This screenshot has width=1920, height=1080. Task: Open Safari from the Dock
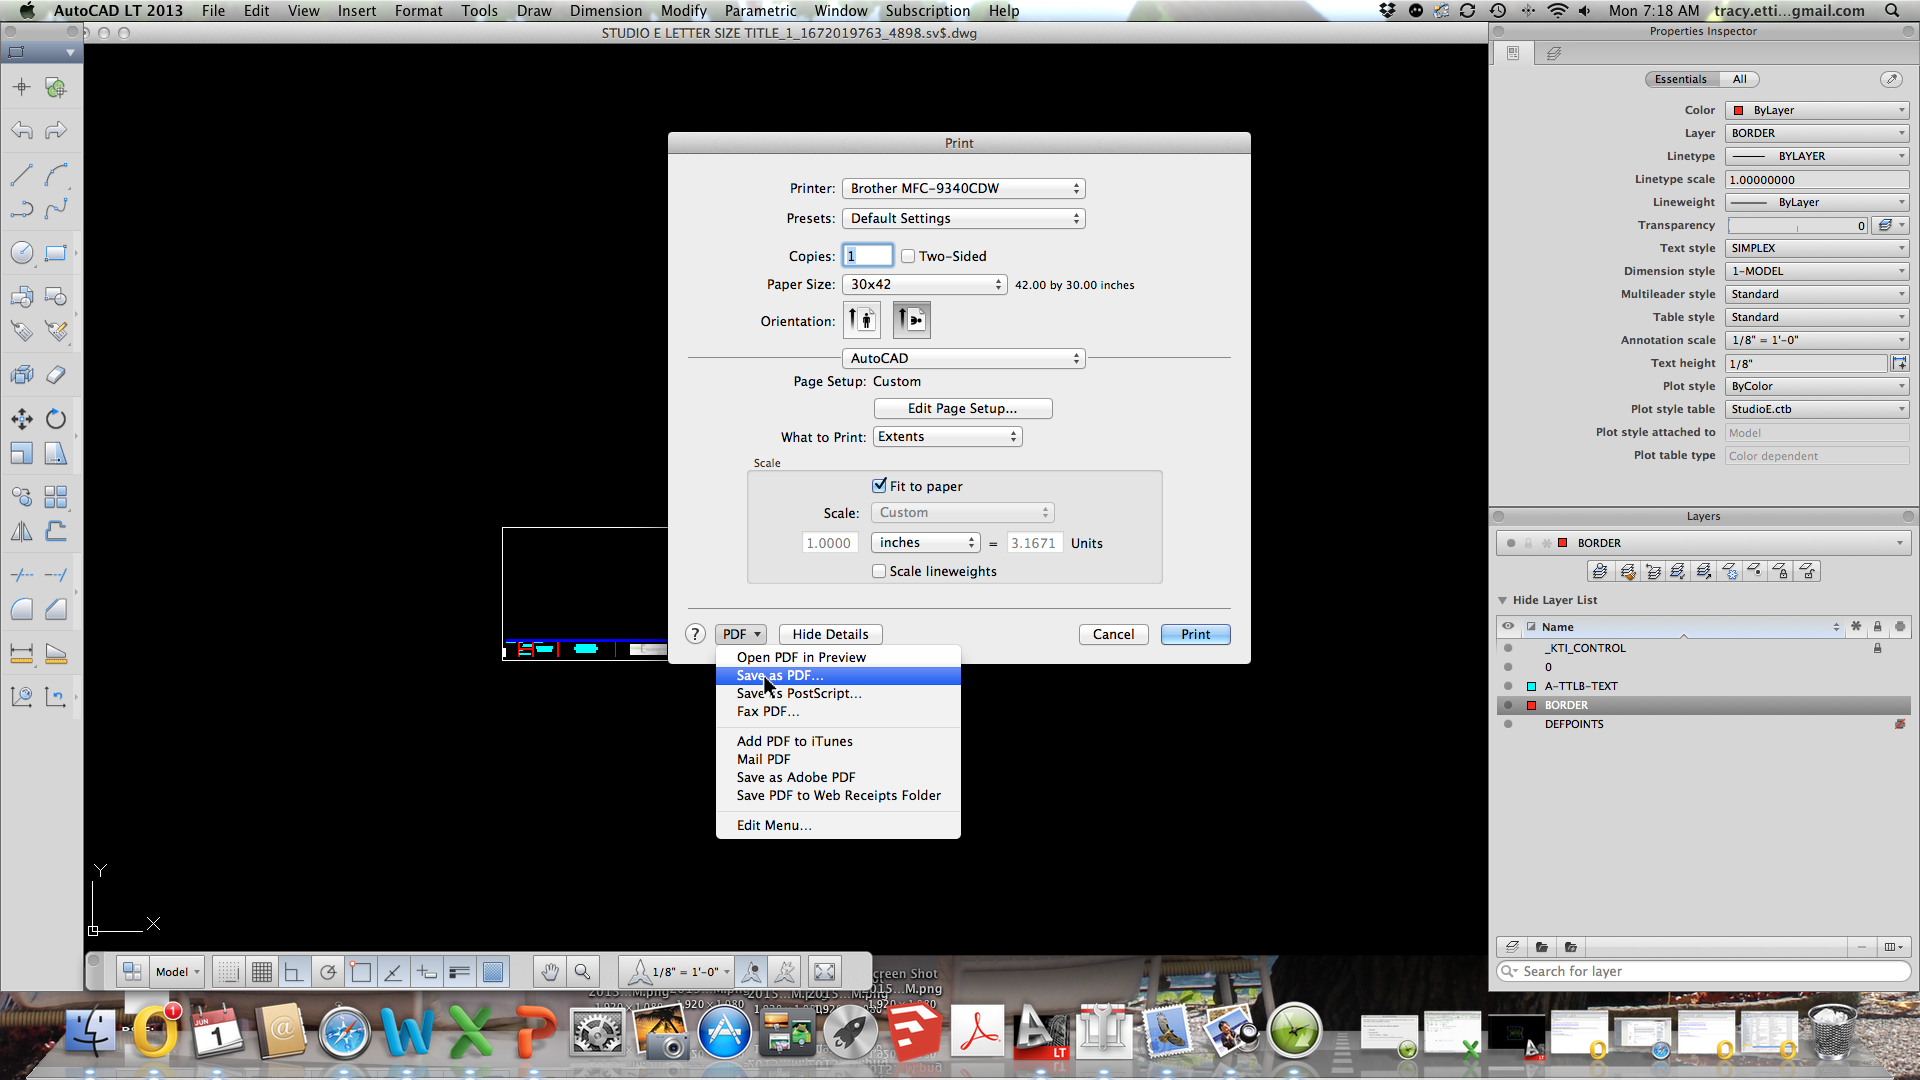point(345,1032)
